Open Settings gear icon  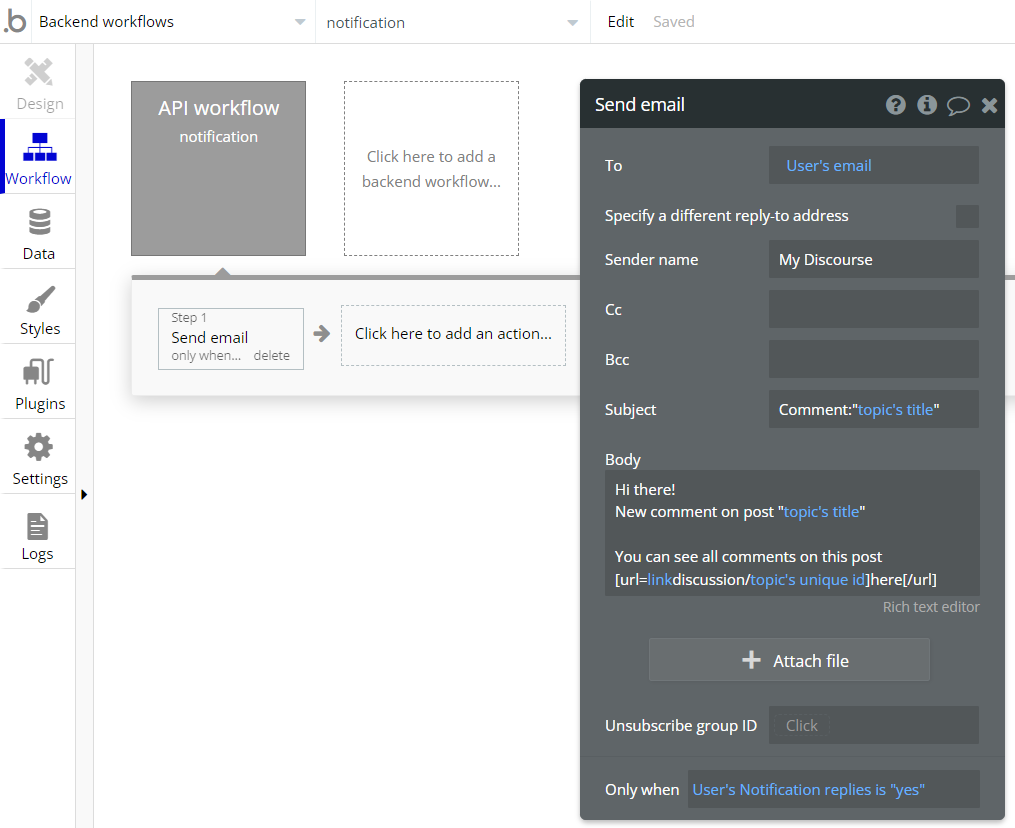tap(39, 448)
